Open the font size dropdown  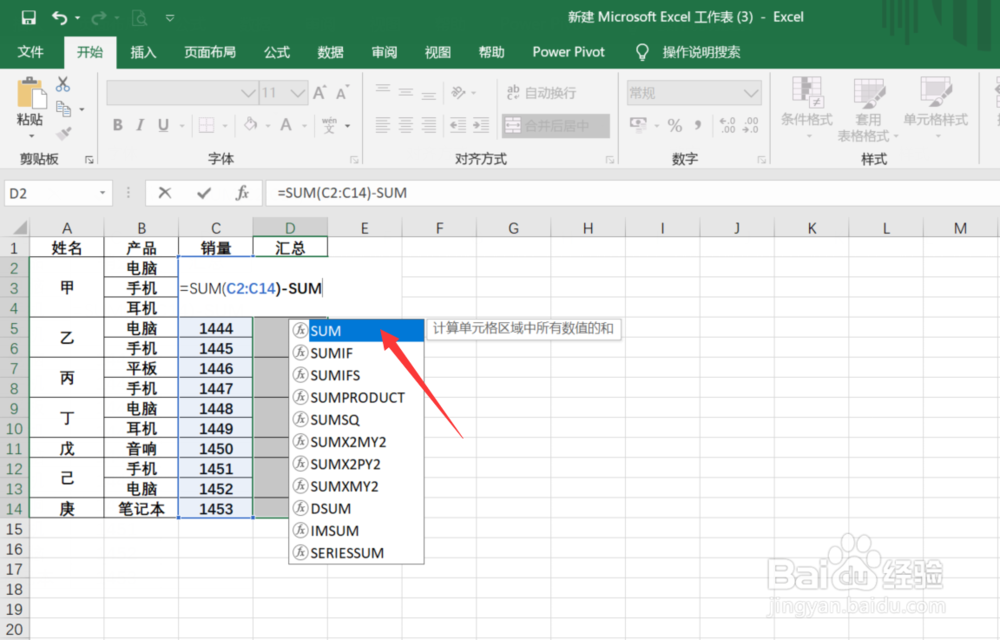click(x=298, y=93)
